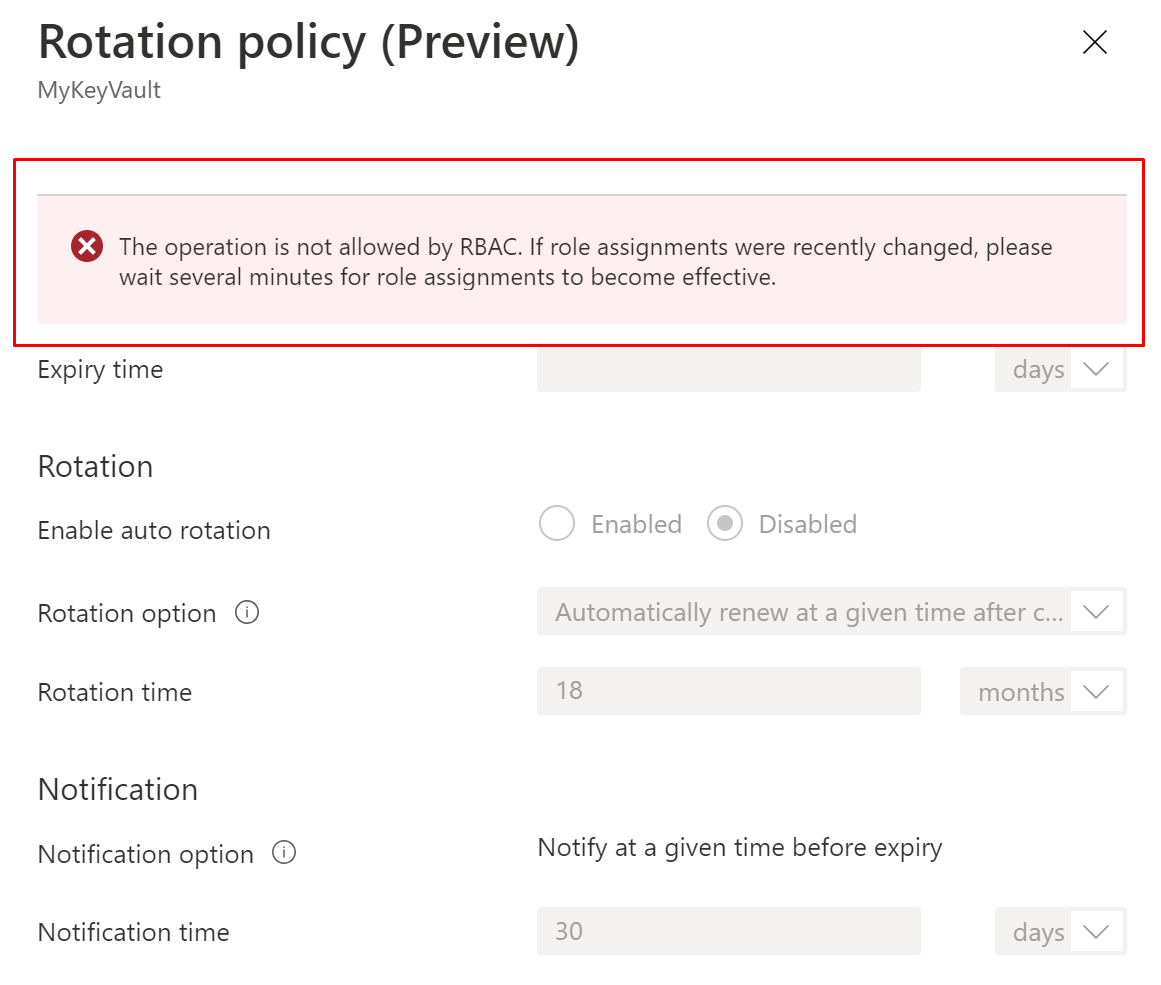The width and height of the screenshot is (1161, 985).
Task: Click the Notification section heading
Action: pyautogui.click(x=118, y=790)
